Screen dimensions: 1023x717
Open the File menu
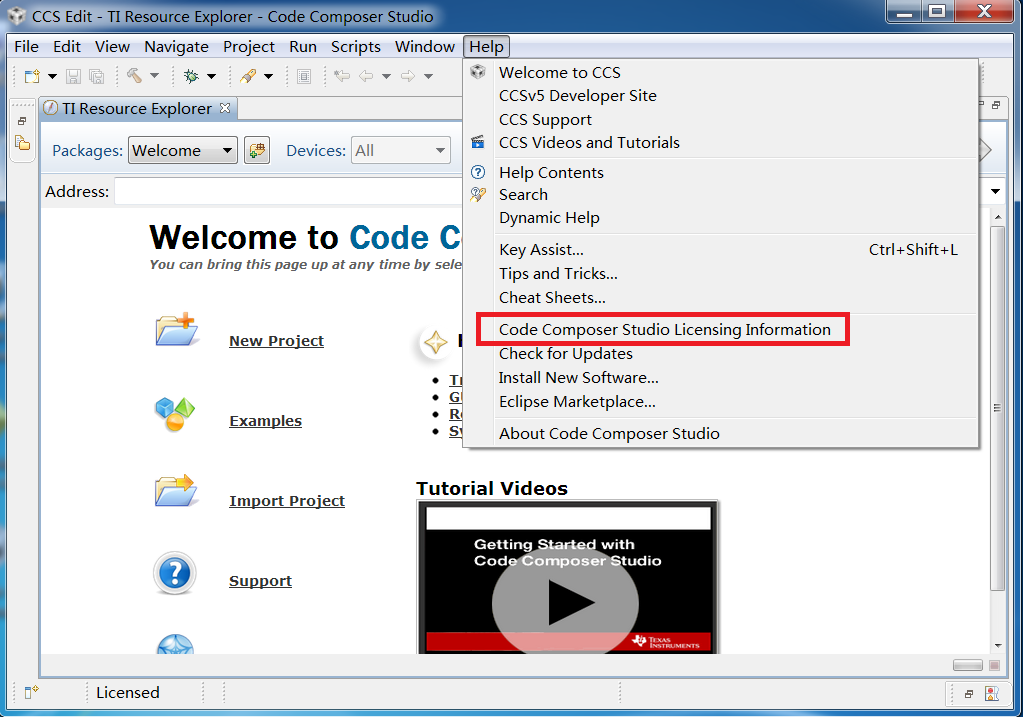click(26, 47)
